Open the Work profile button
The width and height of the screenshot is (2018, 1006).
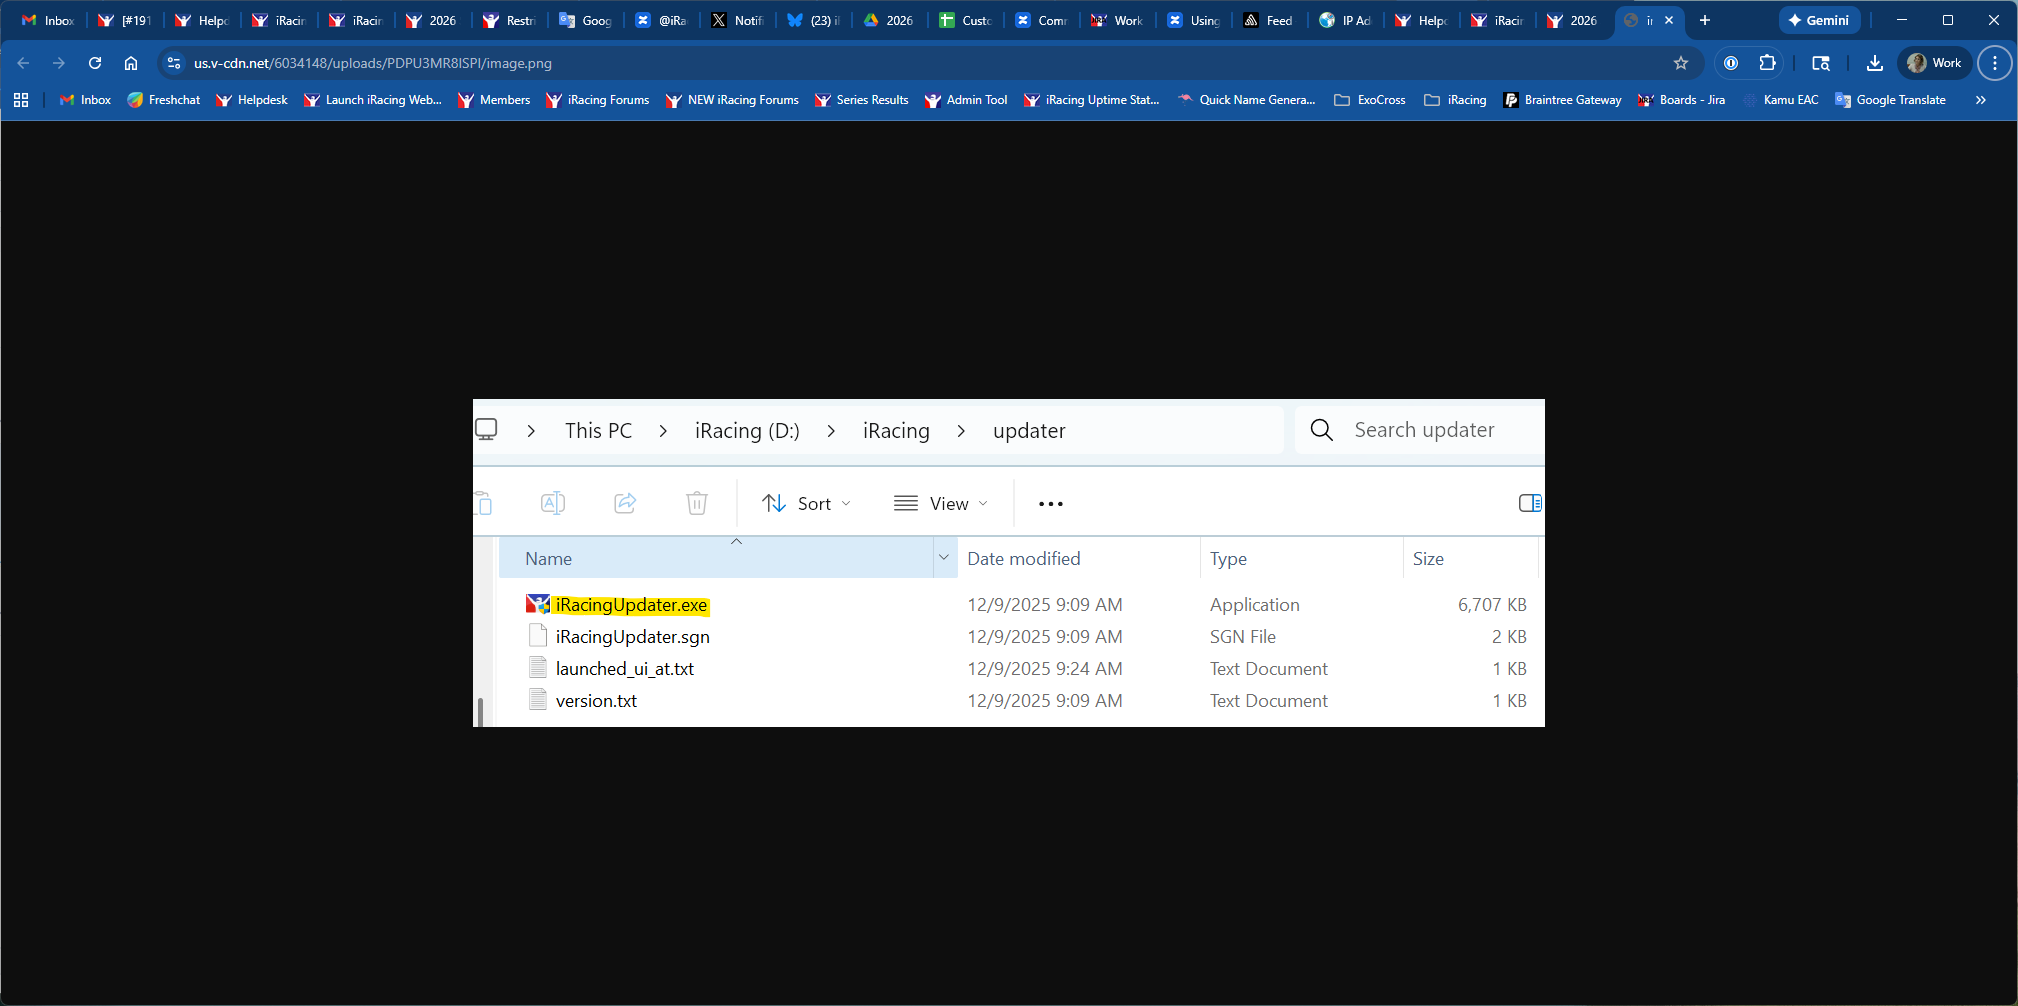coord(1934,63)
